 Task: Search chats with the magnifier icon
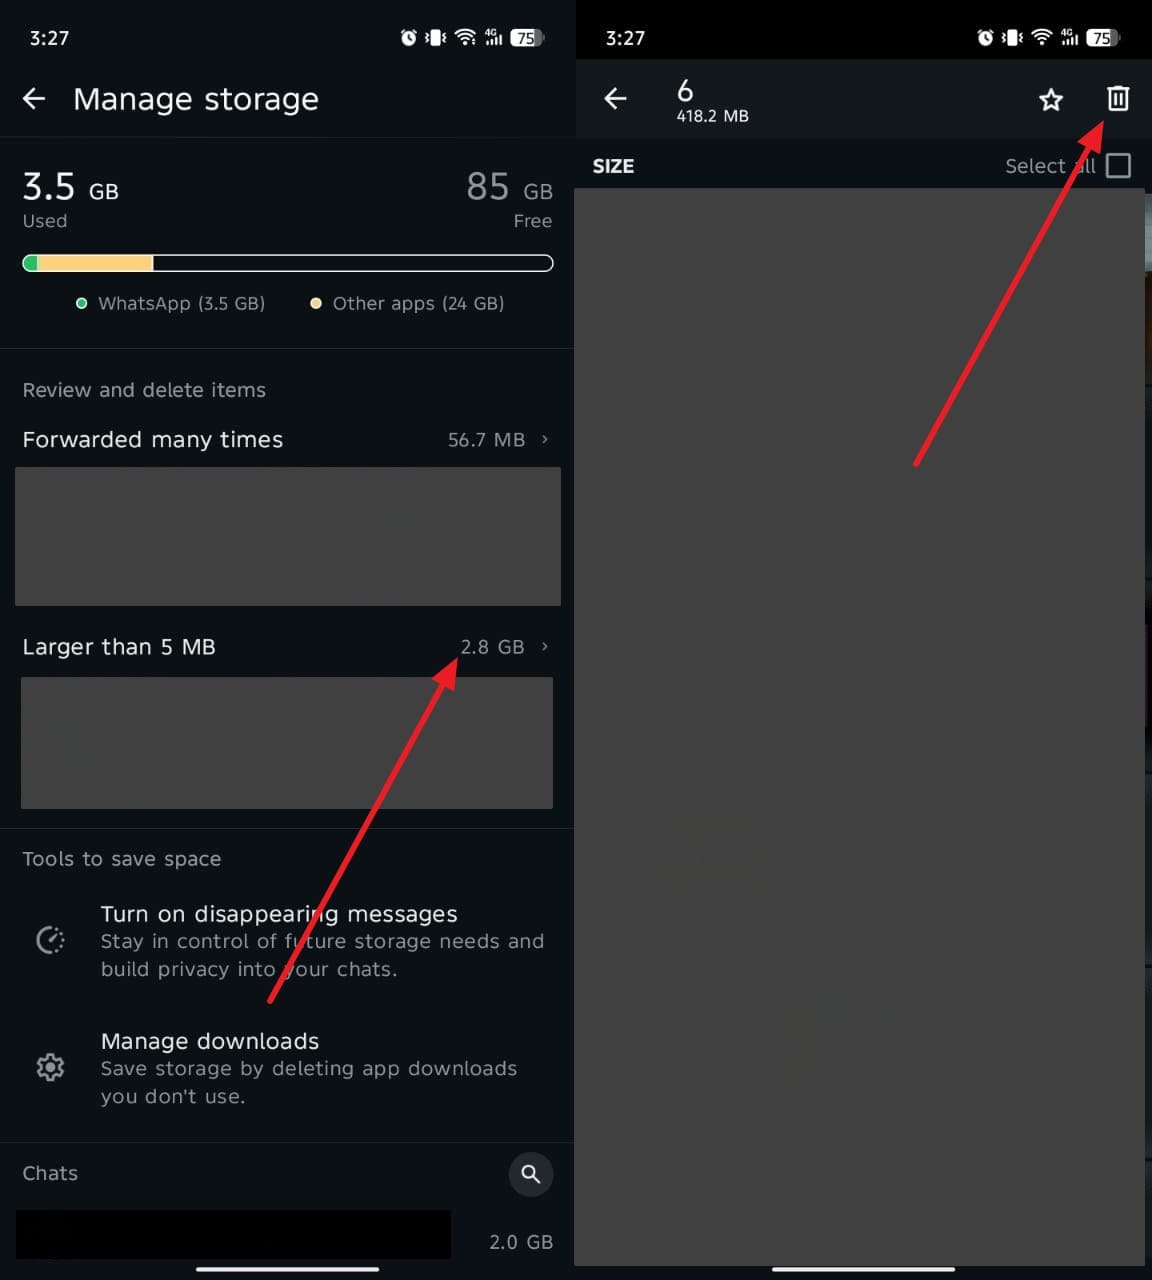coord(531,1173)
